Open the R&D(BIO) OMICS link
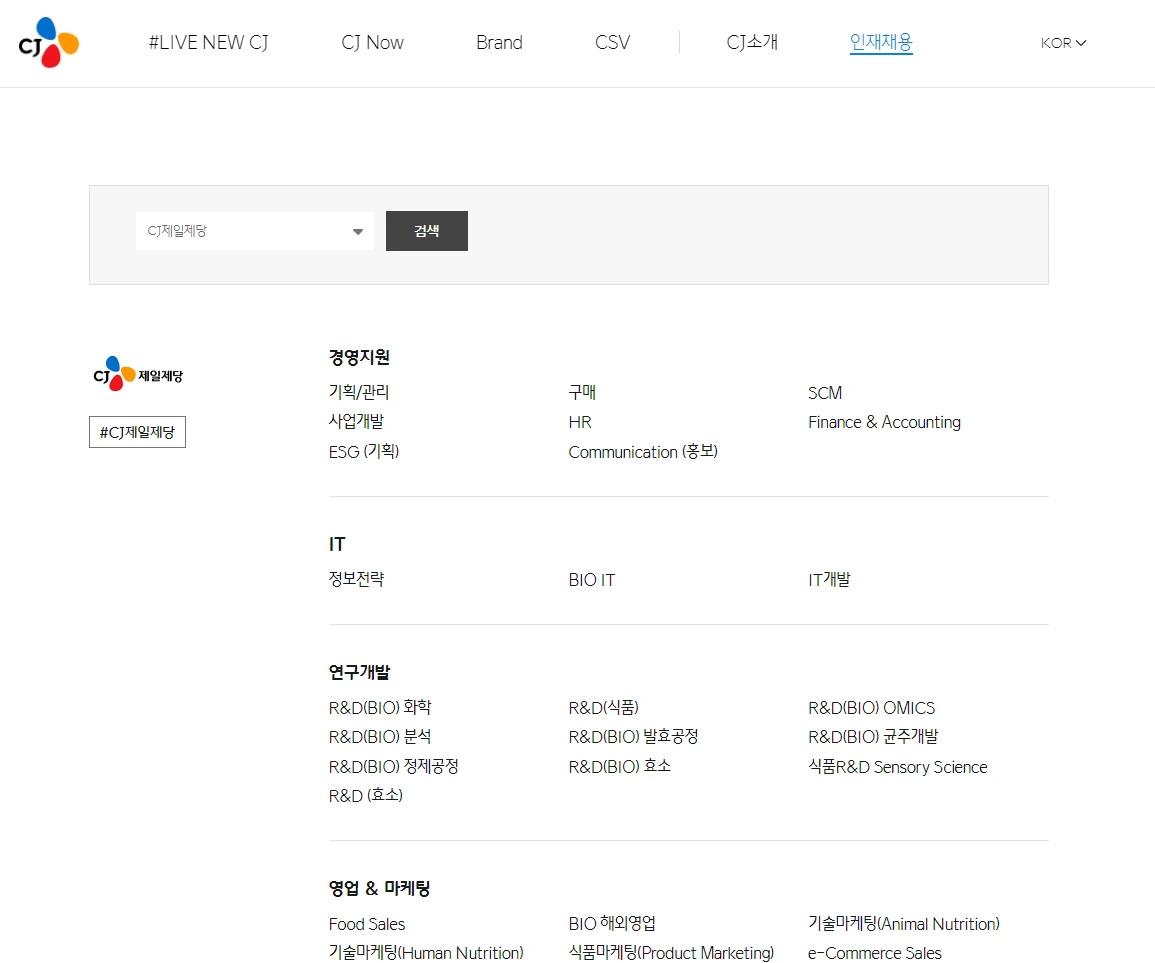Viewport: 1155px width, 963px height. (x=872, y=707)
